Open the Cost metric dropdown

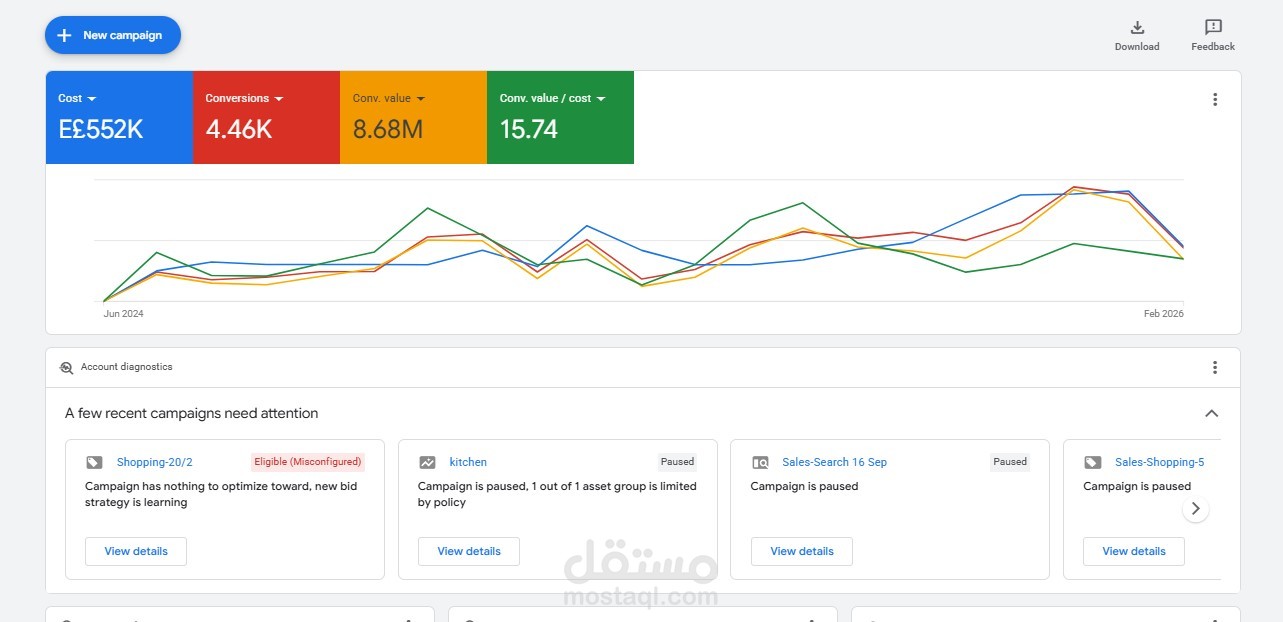click(x=77, y=98)
